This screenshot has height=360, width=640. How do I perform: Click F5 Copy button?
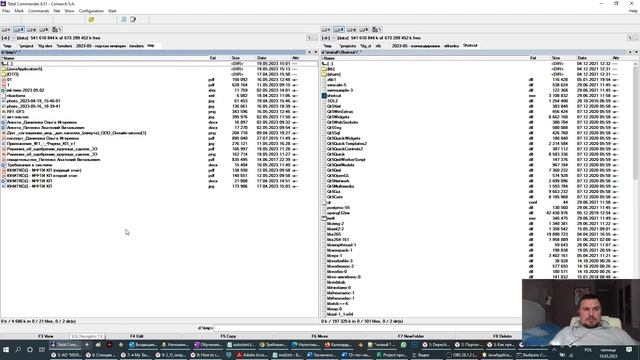[x=228, y=336]
